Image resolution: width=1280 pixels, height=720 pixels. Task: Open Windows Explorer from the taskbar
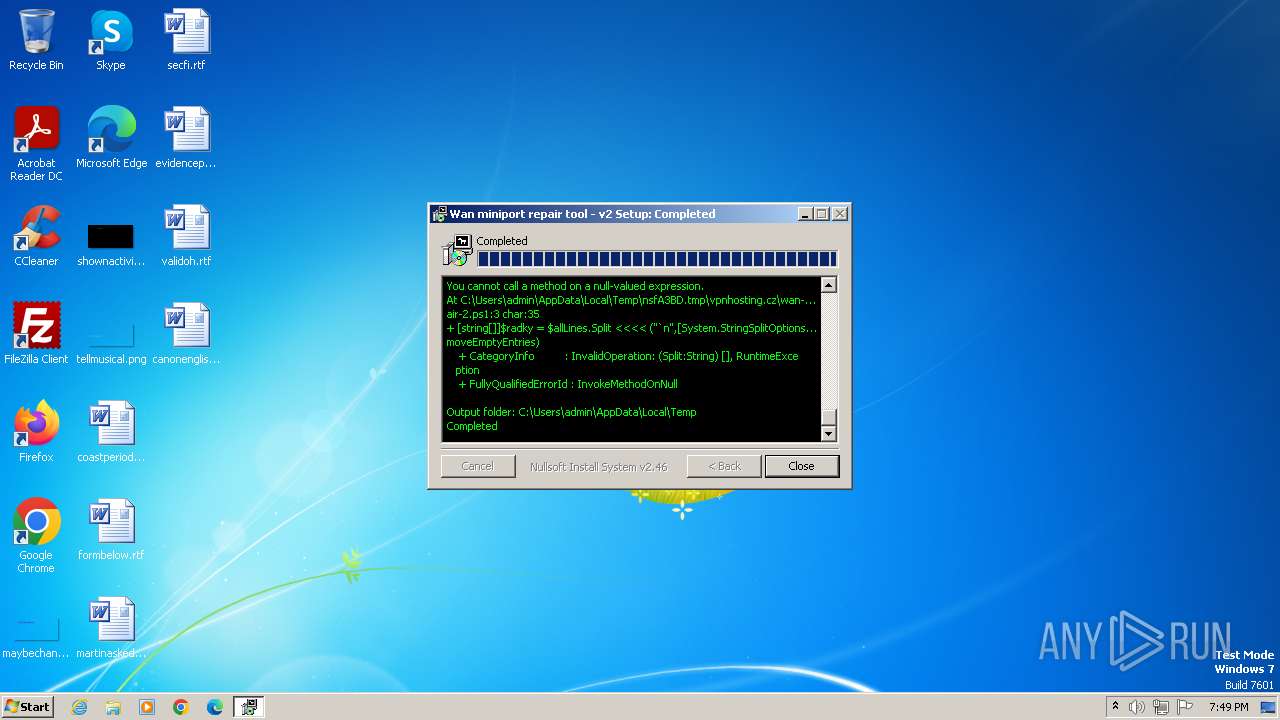tap(113, 707)
